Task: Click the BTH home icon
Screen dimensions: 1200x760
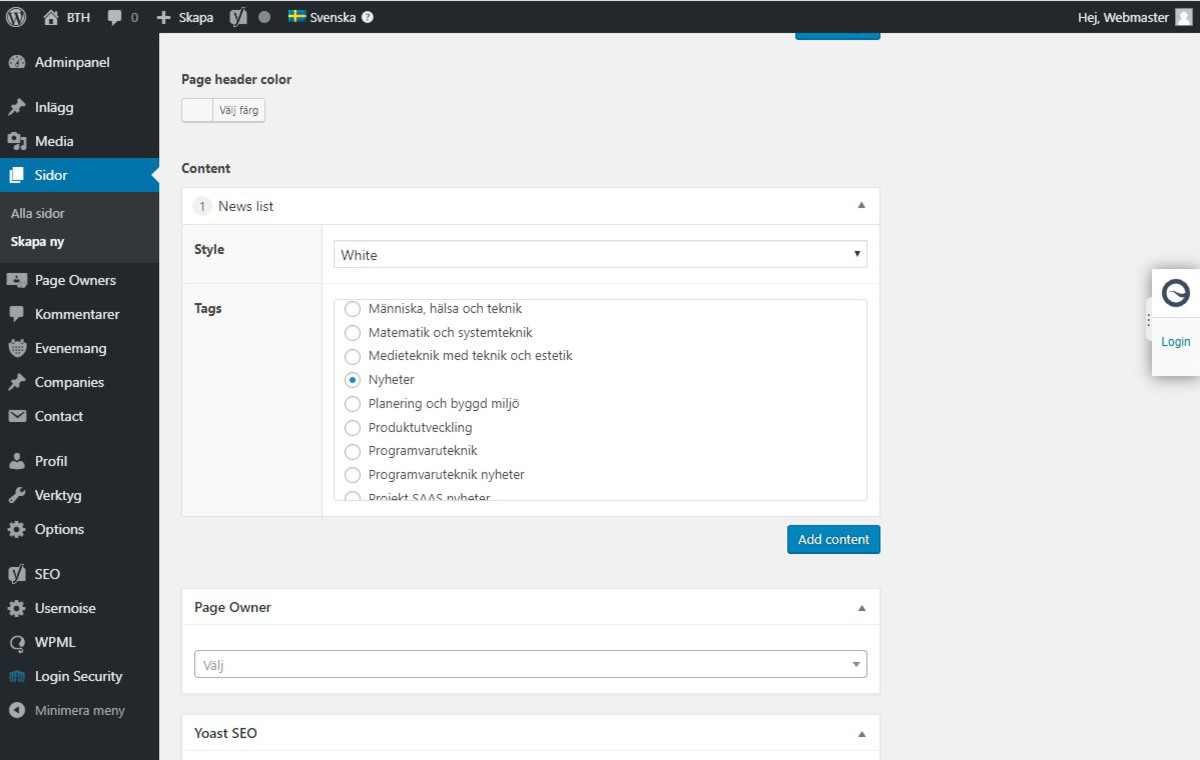Action: (51, 17)
